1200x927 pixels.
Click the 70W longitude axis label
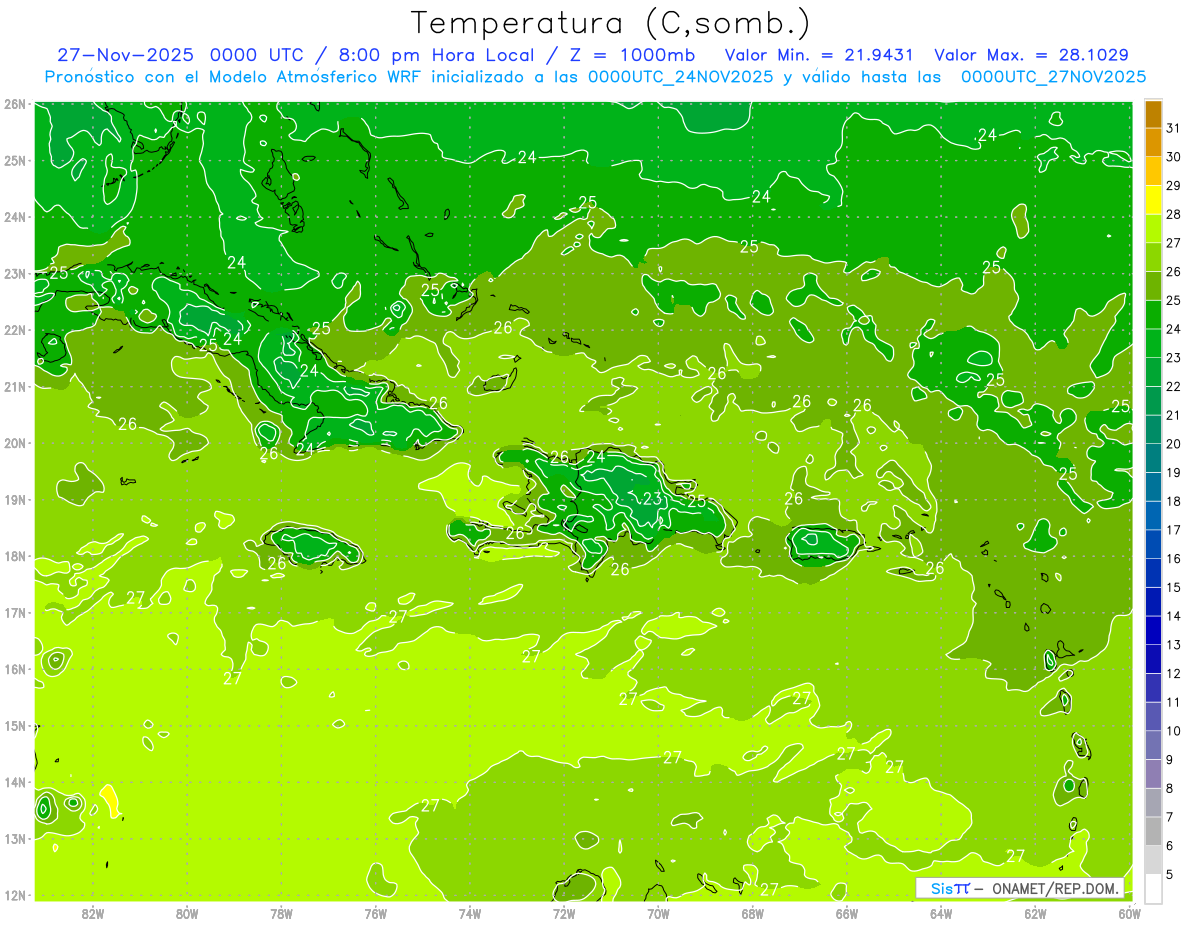coord(658,913)
